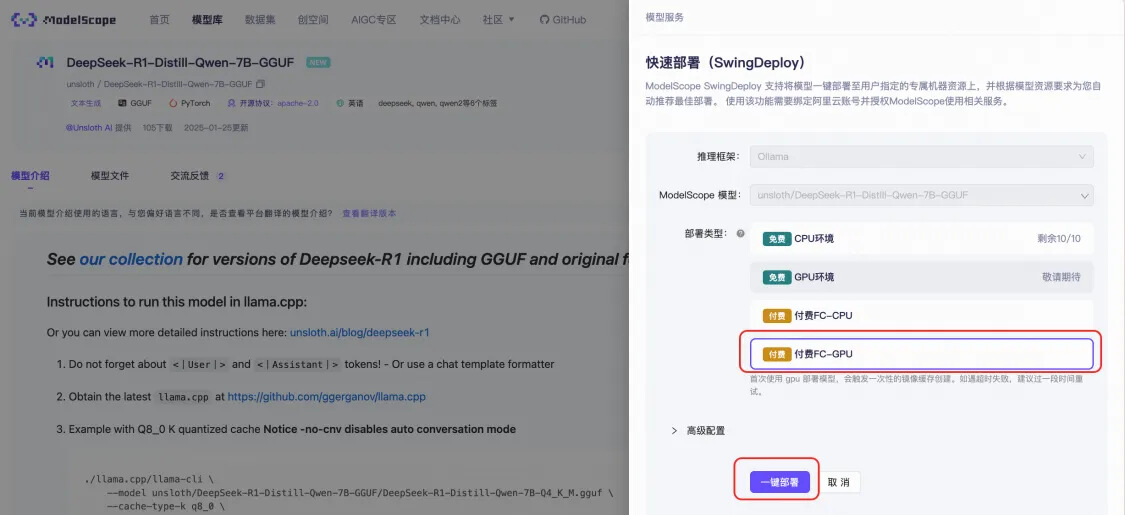Open 模型库 in the top navigation
Viewport: 1125px width, 515px height.
click(207, 19)
